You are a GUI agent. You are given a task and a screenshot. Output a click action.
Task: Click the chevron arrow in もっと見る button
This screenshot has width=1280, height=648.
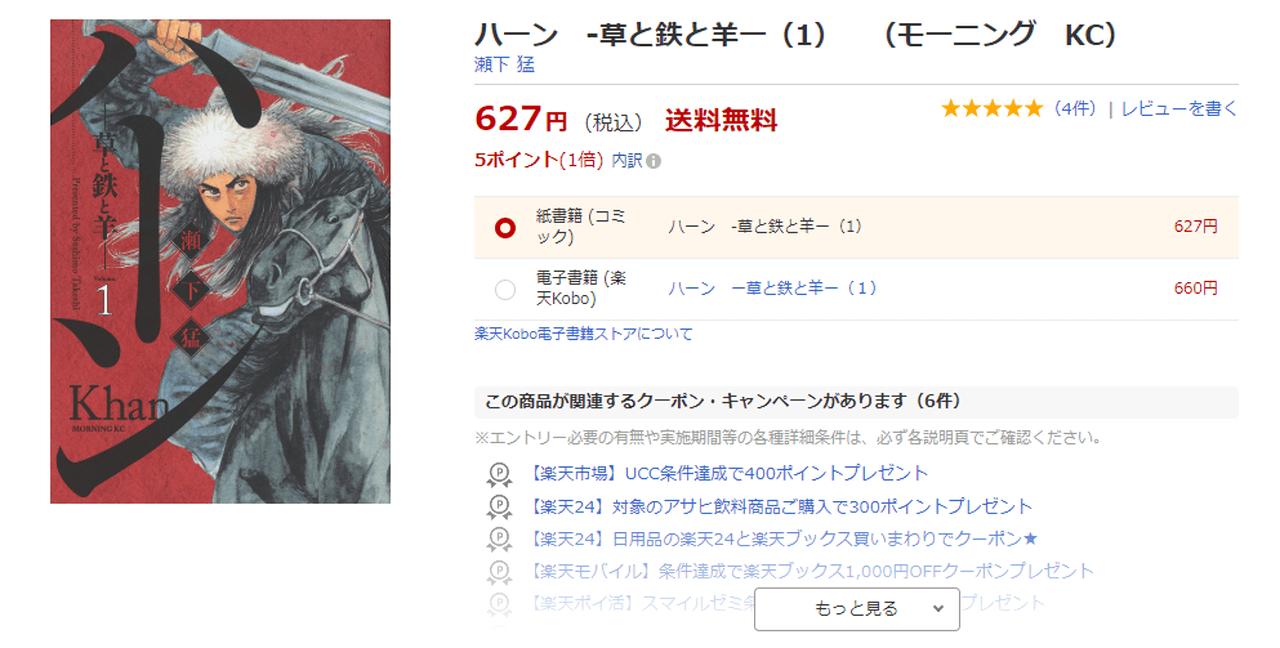tap(937, 608)
